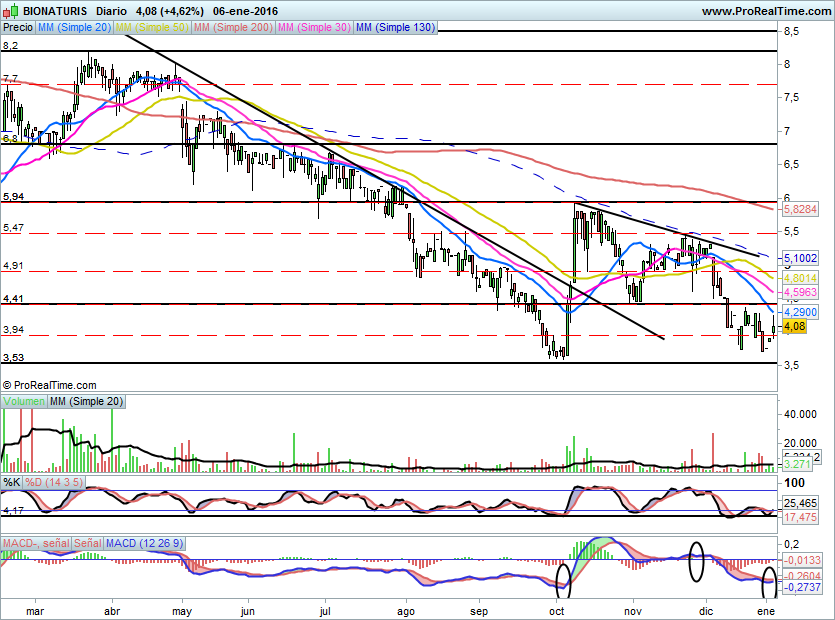This screenshot has height=620, width=835.
Task: Click the red "17,475" stochastic value tag
Action: pos(800,517)
